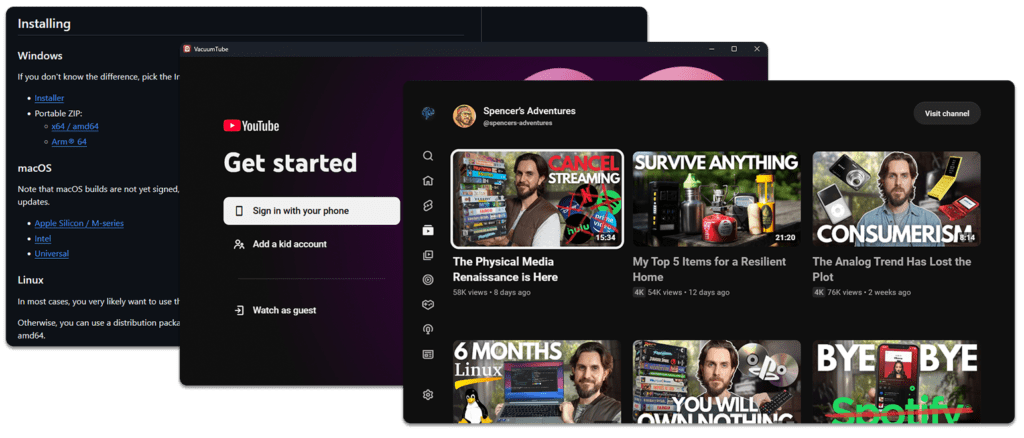1024x438 pixels.
Task: Open the Library icon in sidebar
Action: tap(428, 255)
